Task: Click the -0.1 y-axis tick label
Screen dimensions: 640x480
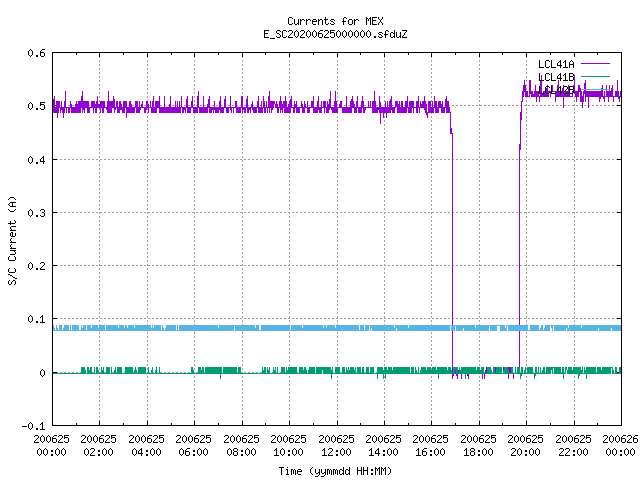Action: pyautogui.click(x=33, y=426)
